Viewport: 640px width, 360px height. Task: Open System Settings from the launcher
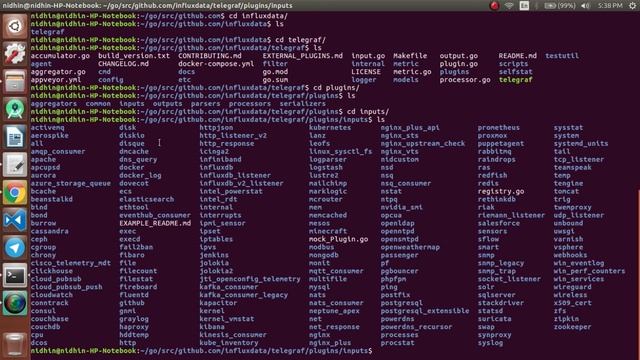[15, 54]
